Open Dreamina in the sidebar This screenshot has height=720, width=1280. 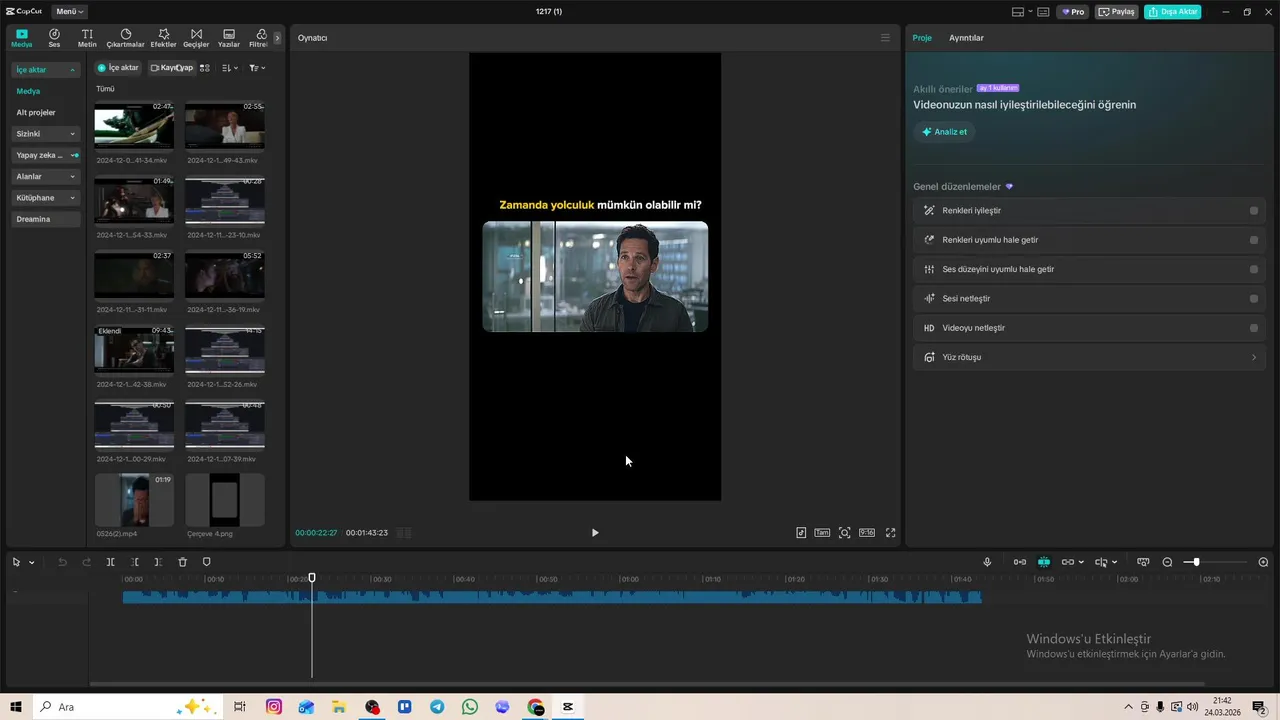[x=46, y=219]
